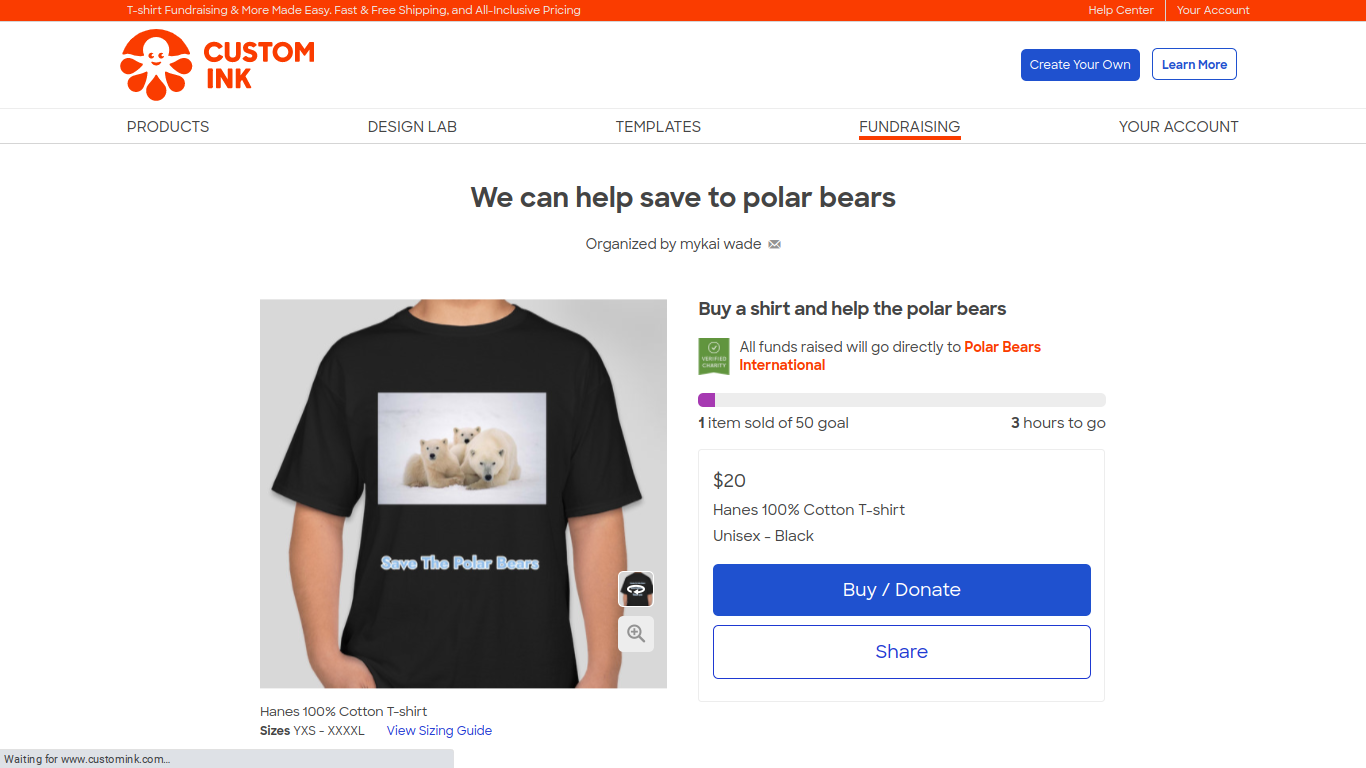Open the View Sizing Guide link
The height and width of the screenshot is (768, 1366).
click(439, 731)
